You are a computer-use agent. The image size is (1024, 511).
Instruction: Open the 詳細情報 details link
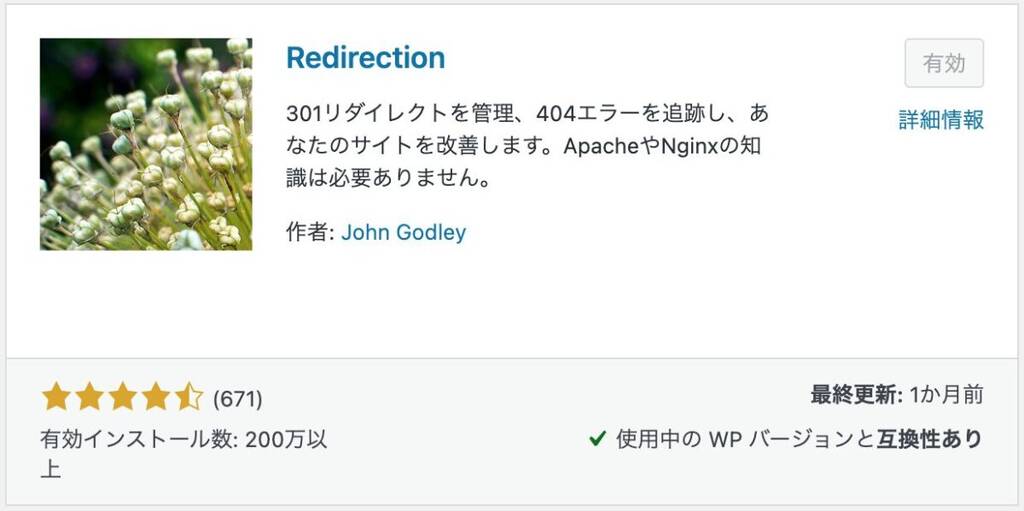[x=941, y=120]
